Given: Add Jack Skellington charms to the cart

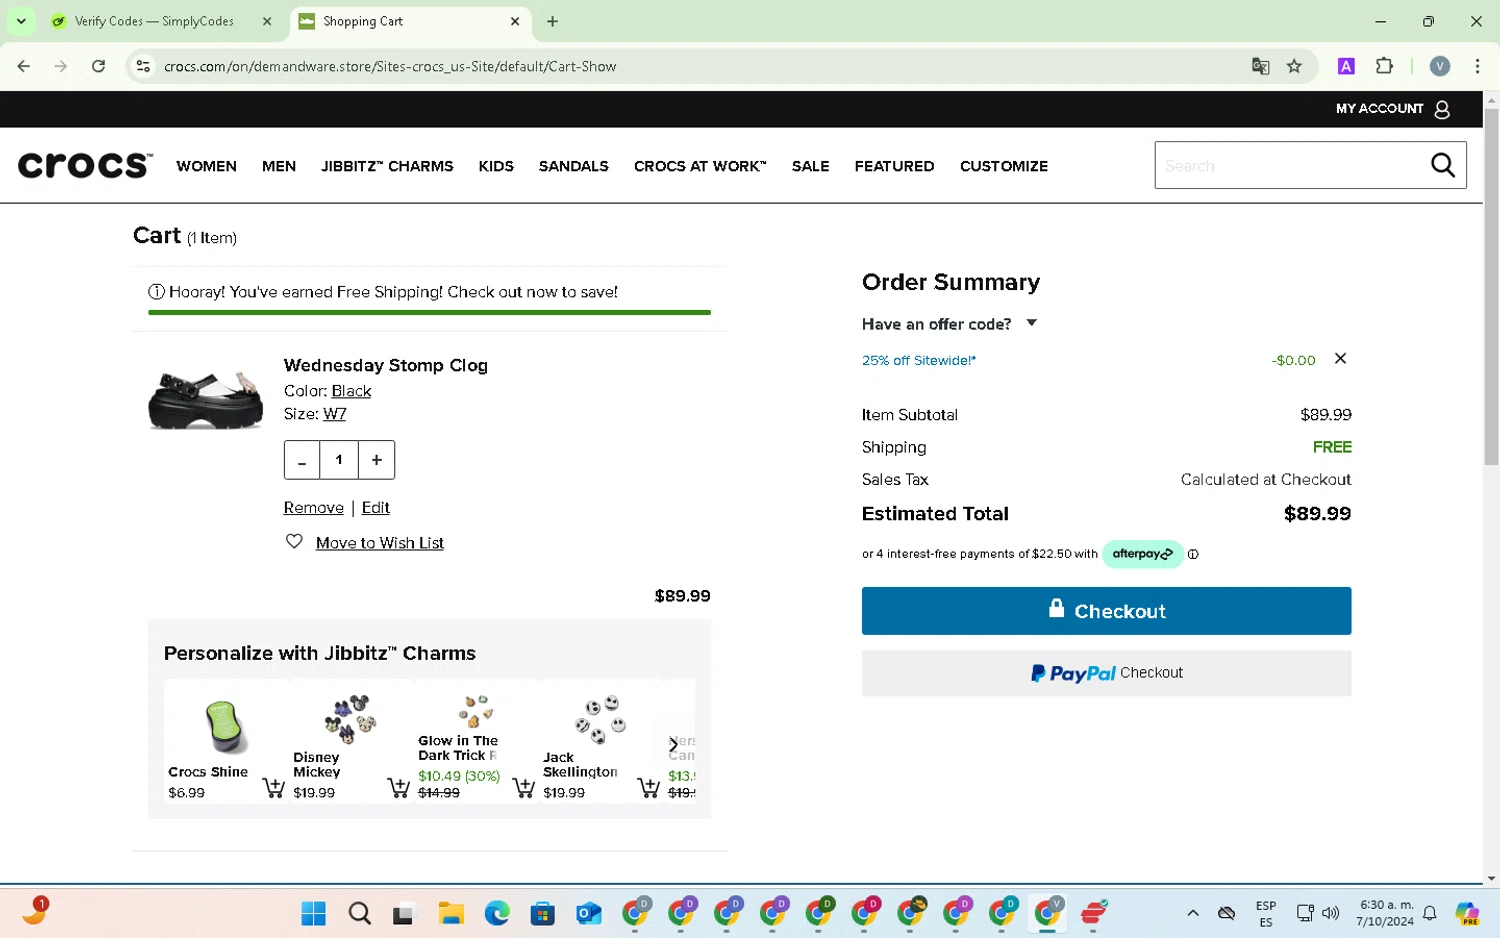Looking at the screenshot, I should pyautogui.click(x=648, y=788).
